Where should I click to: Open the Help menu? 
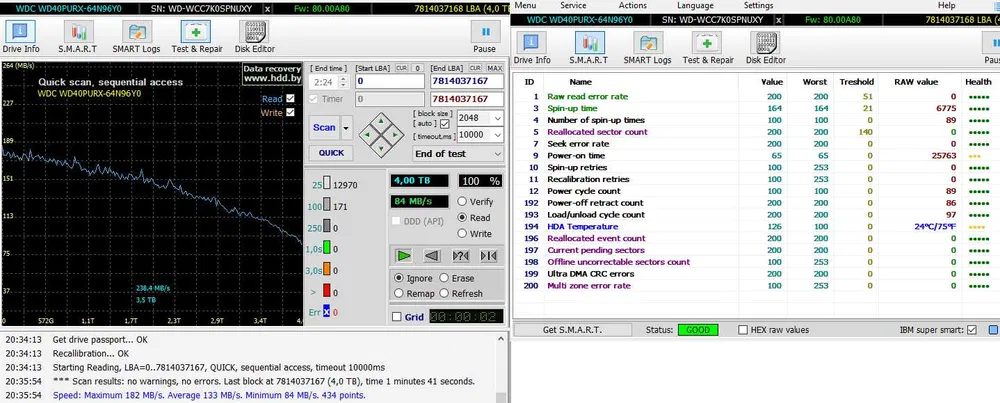946,5
